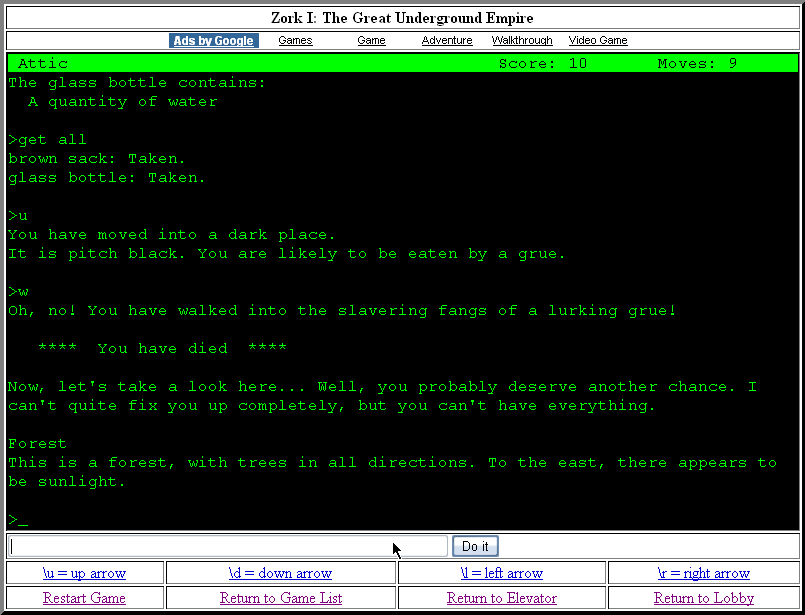Click the green status bar showing Attic
Image resolution: width=805 pixels, height=615 pixels.
click(41, 63)
